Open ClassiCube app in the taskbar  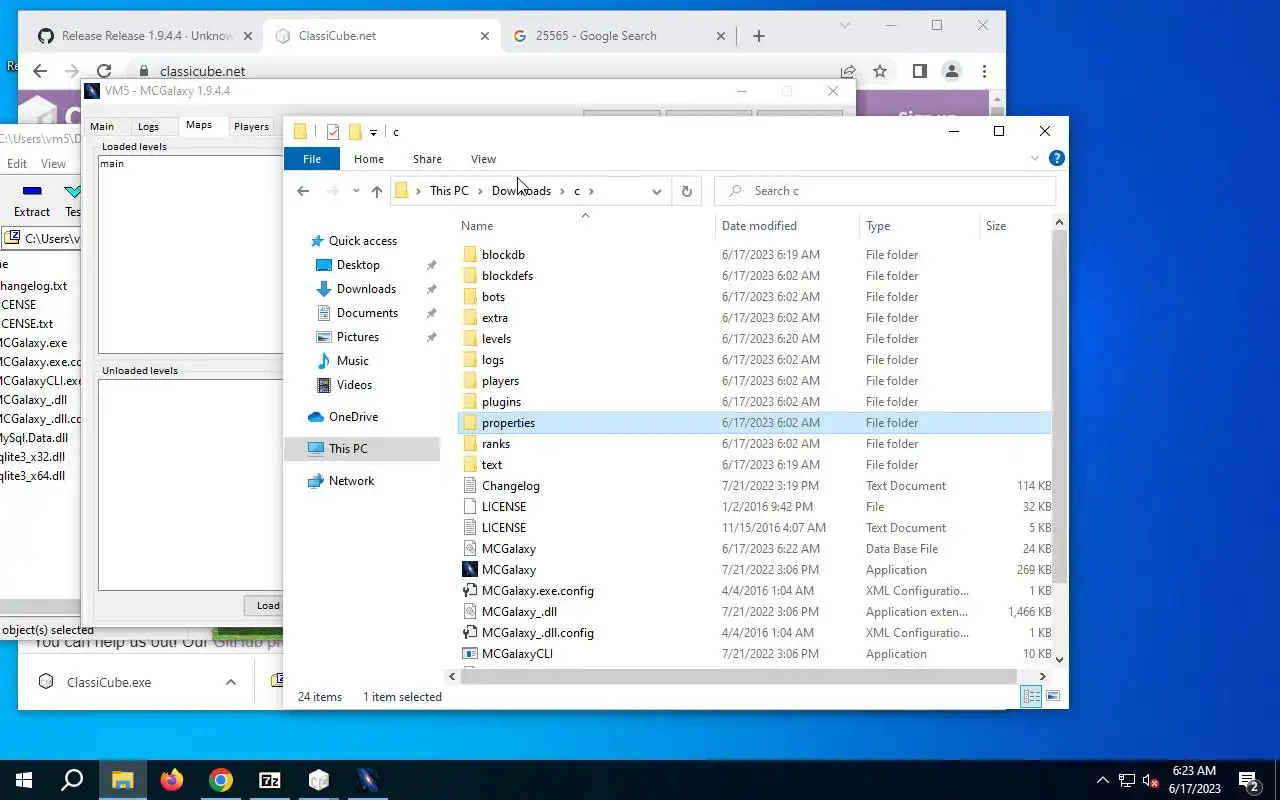[x=319, y=780]
